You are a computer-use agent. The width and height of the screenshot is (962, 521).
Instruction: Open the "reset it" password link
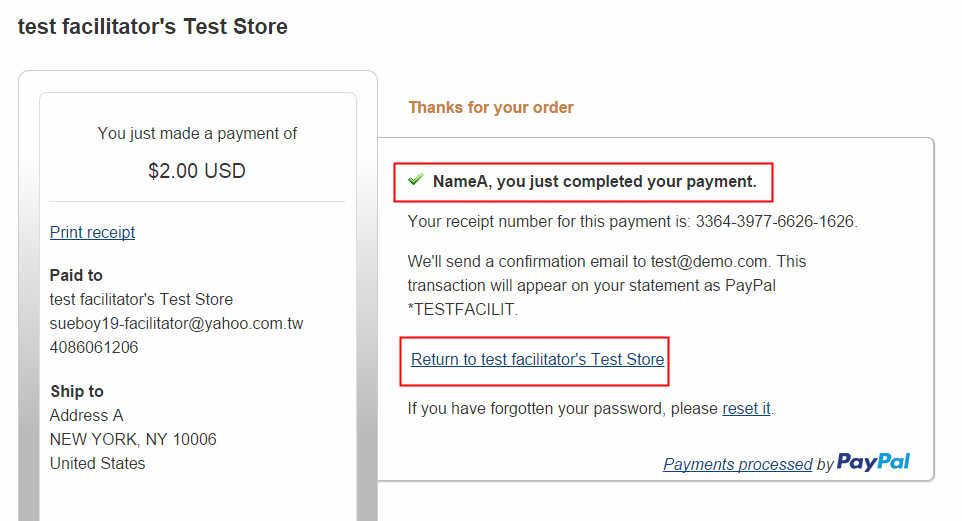(746, 408)
